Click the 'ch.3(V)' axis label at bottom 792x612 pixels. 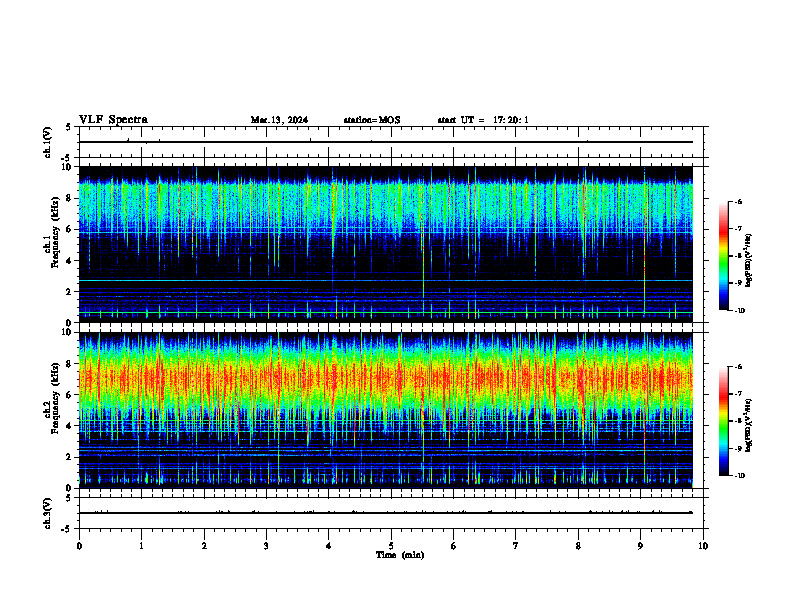[47, 513]
